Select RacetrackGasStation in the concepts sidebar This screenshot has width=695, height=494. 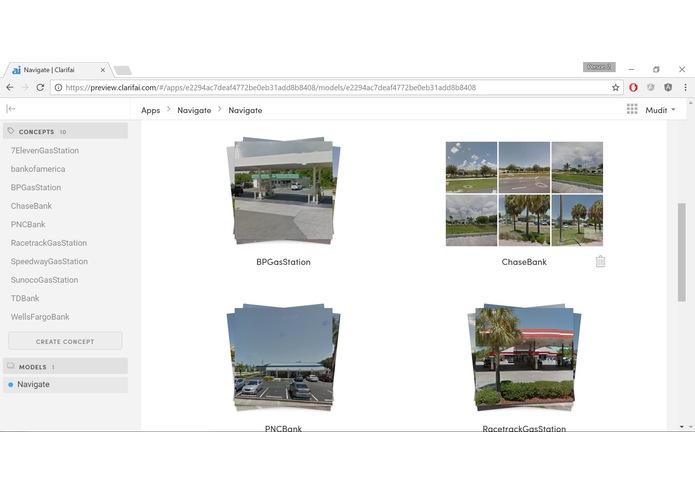coord(49,243)
